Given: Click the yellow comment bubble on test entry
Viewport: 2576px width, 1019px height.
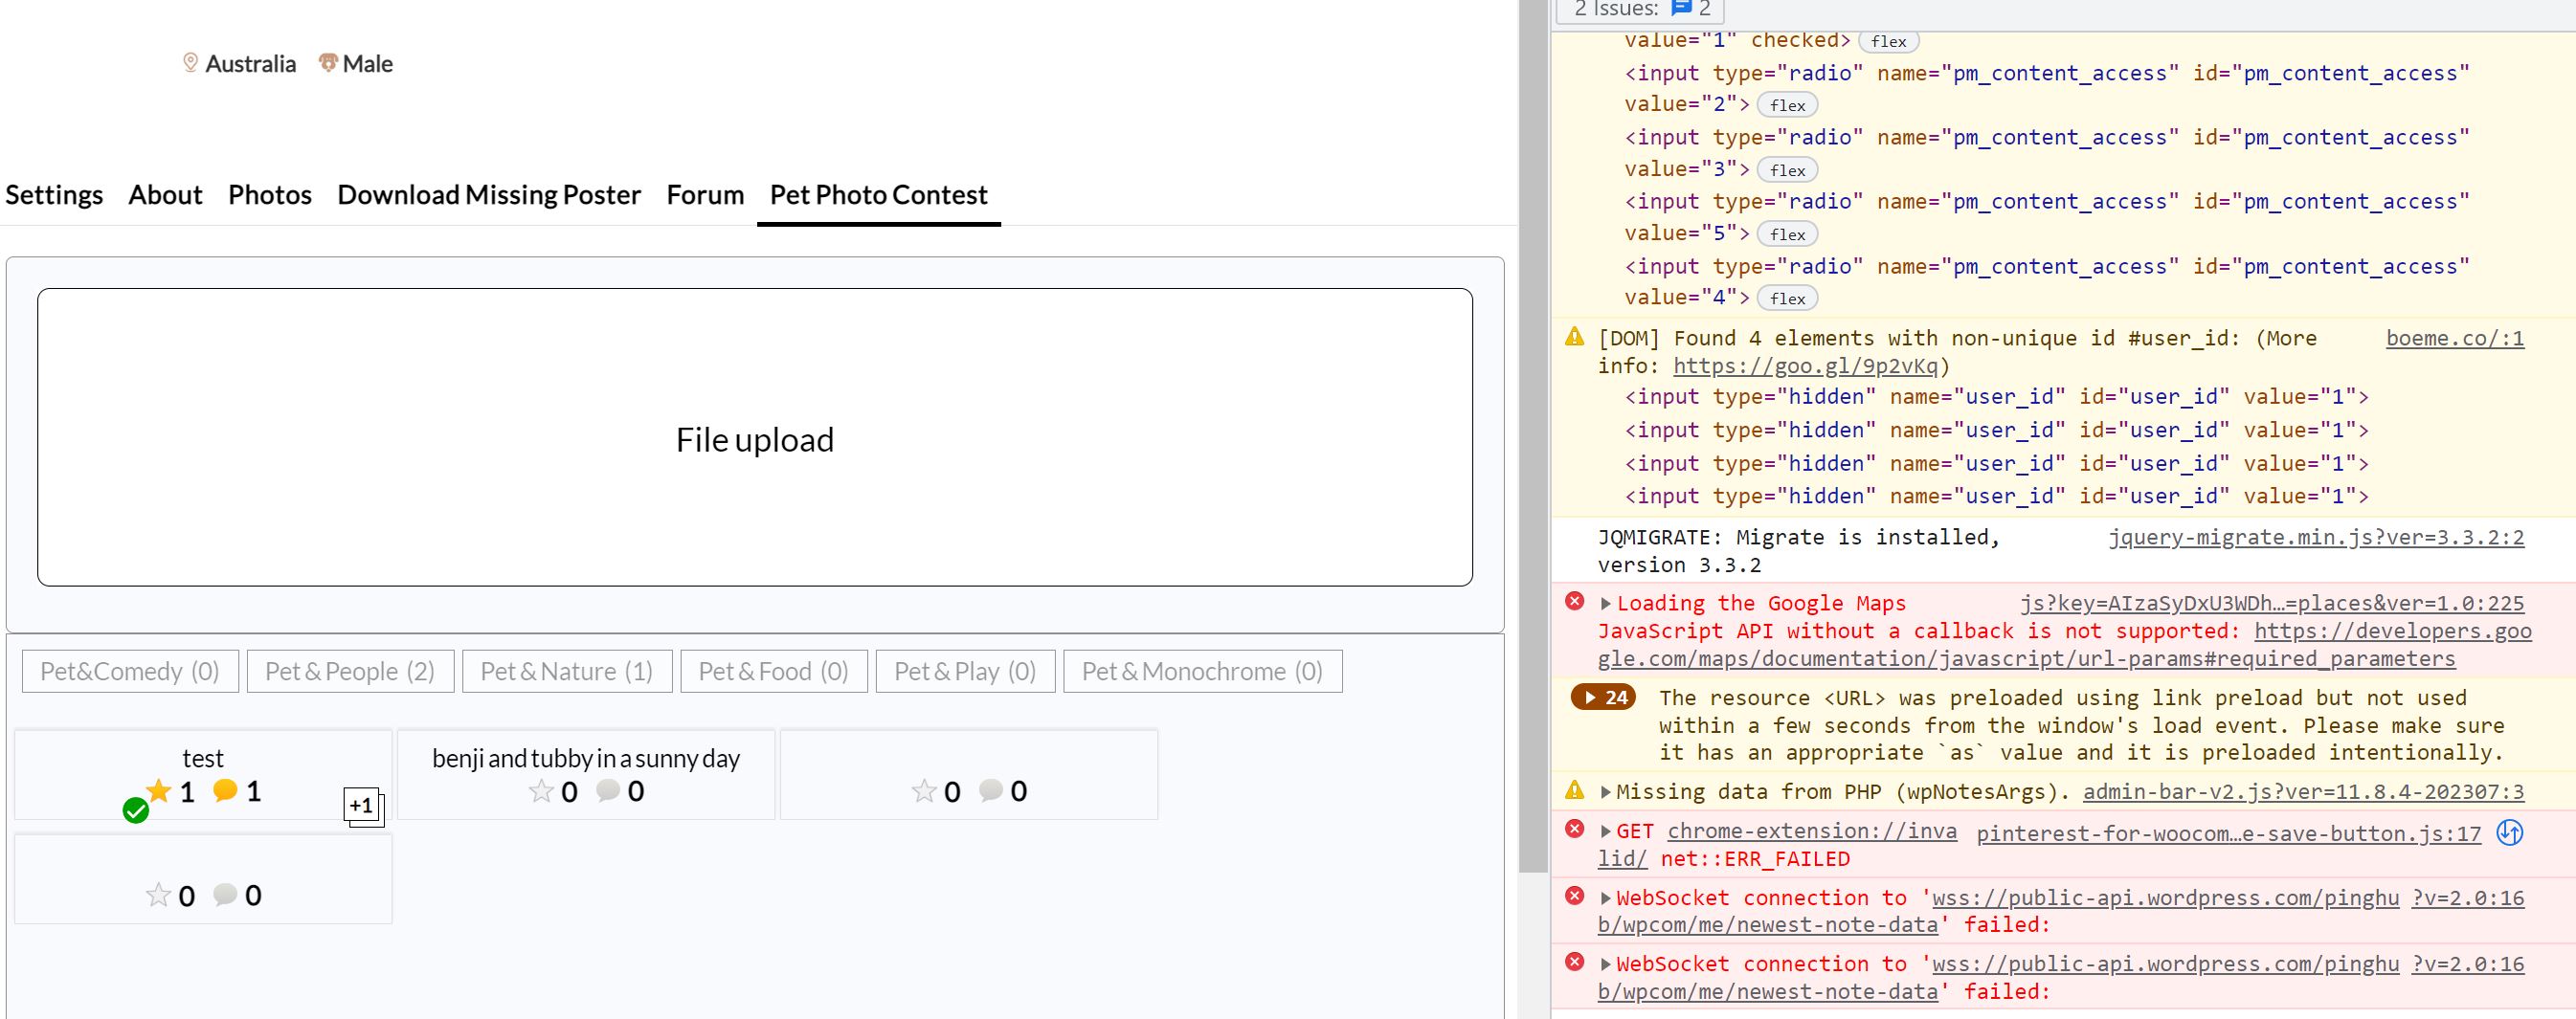Looking at the screenshot, I should (225, 791).
